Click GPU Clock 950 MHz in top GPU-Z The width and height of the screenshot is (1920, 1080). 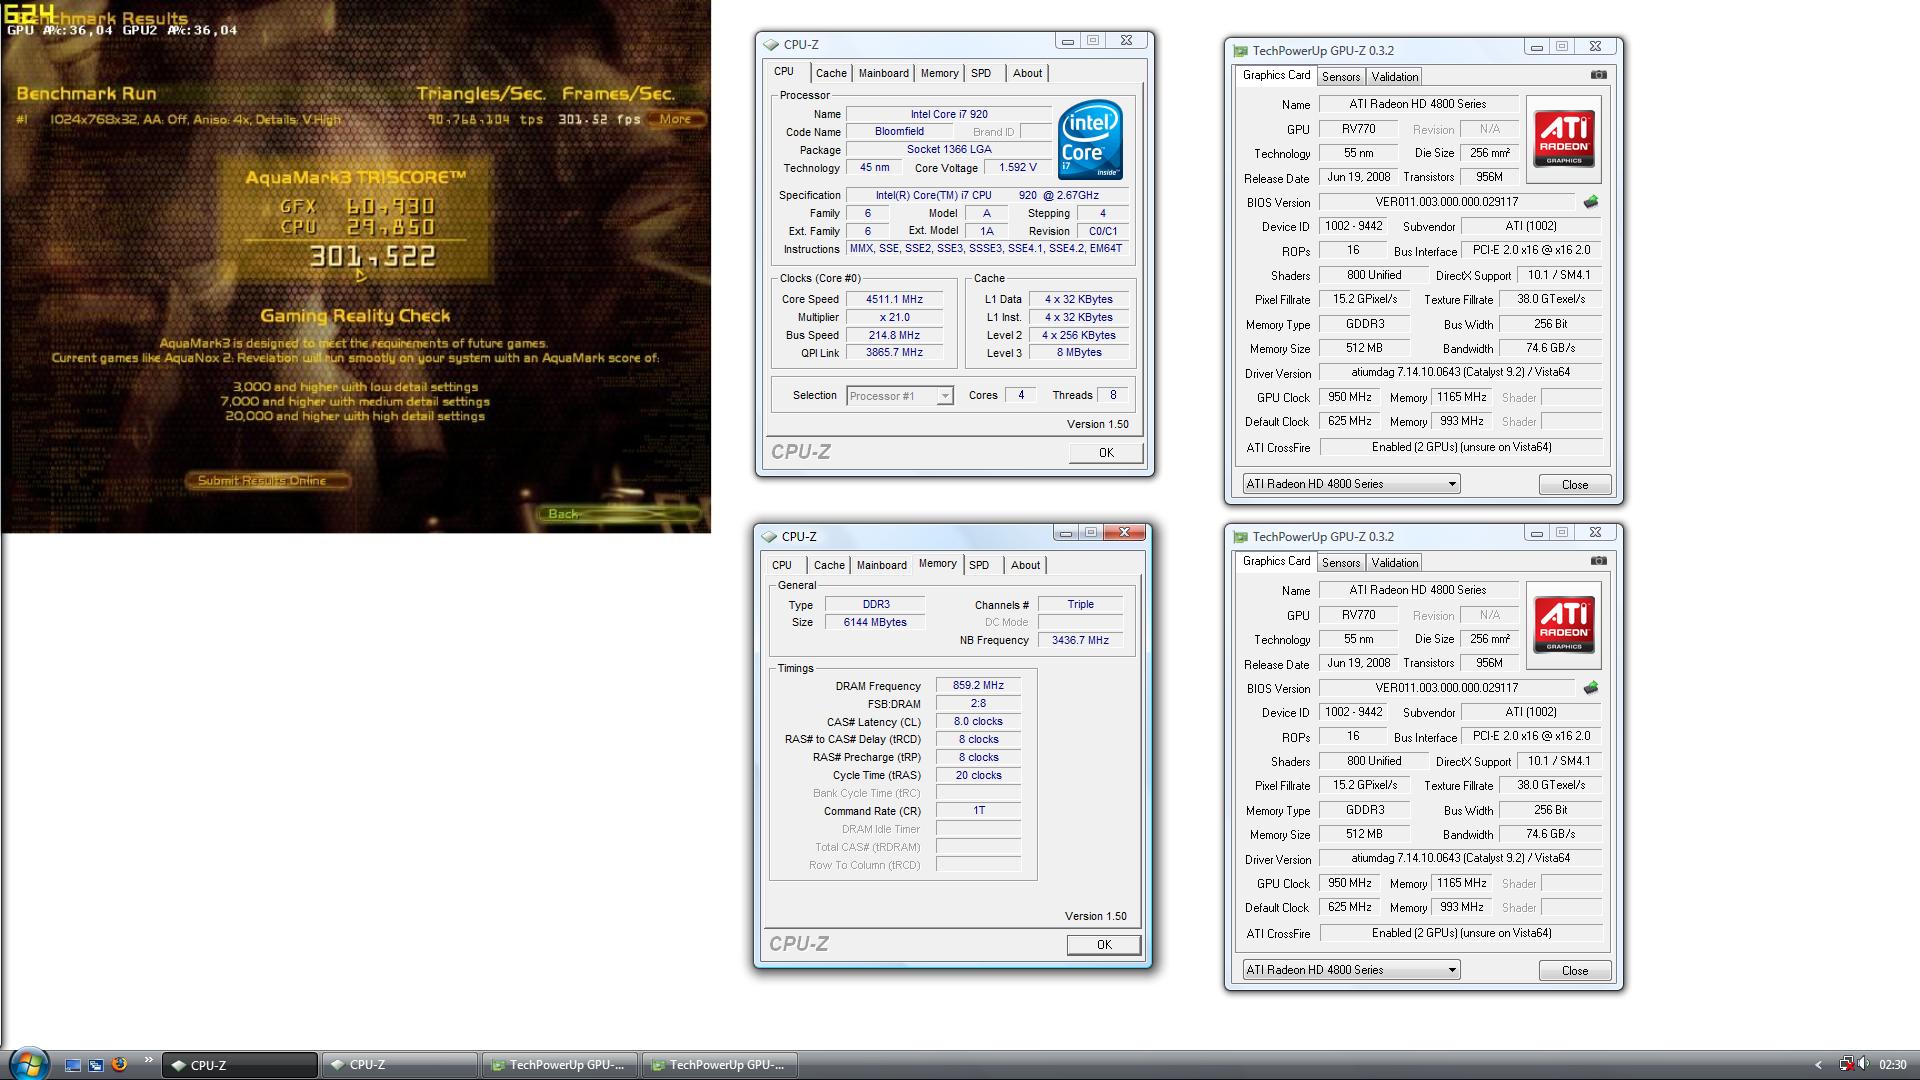coord(1349,397)
